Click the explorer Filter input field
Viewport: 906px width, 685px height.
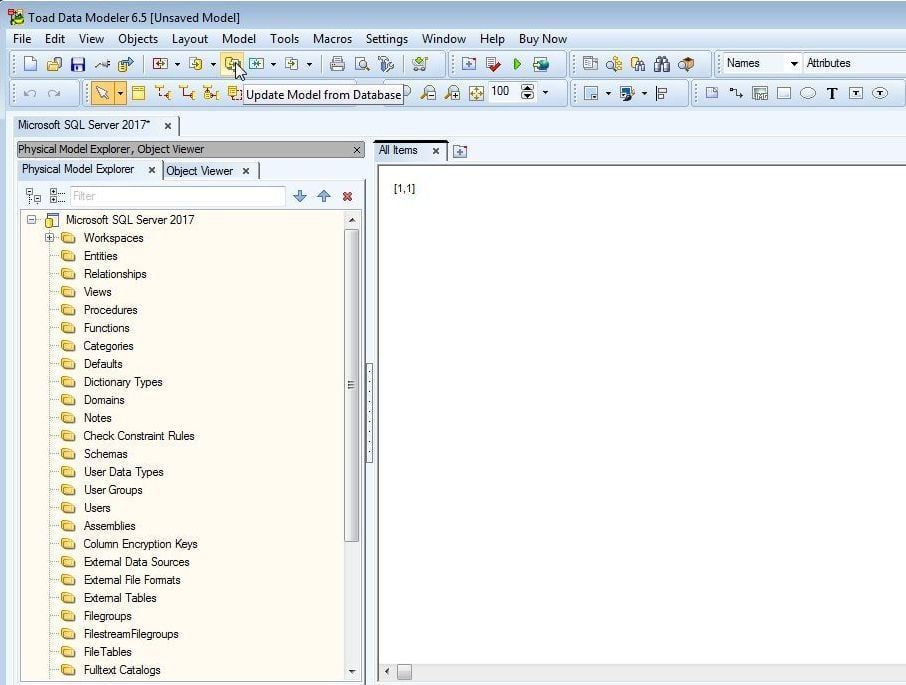point(177,196)
